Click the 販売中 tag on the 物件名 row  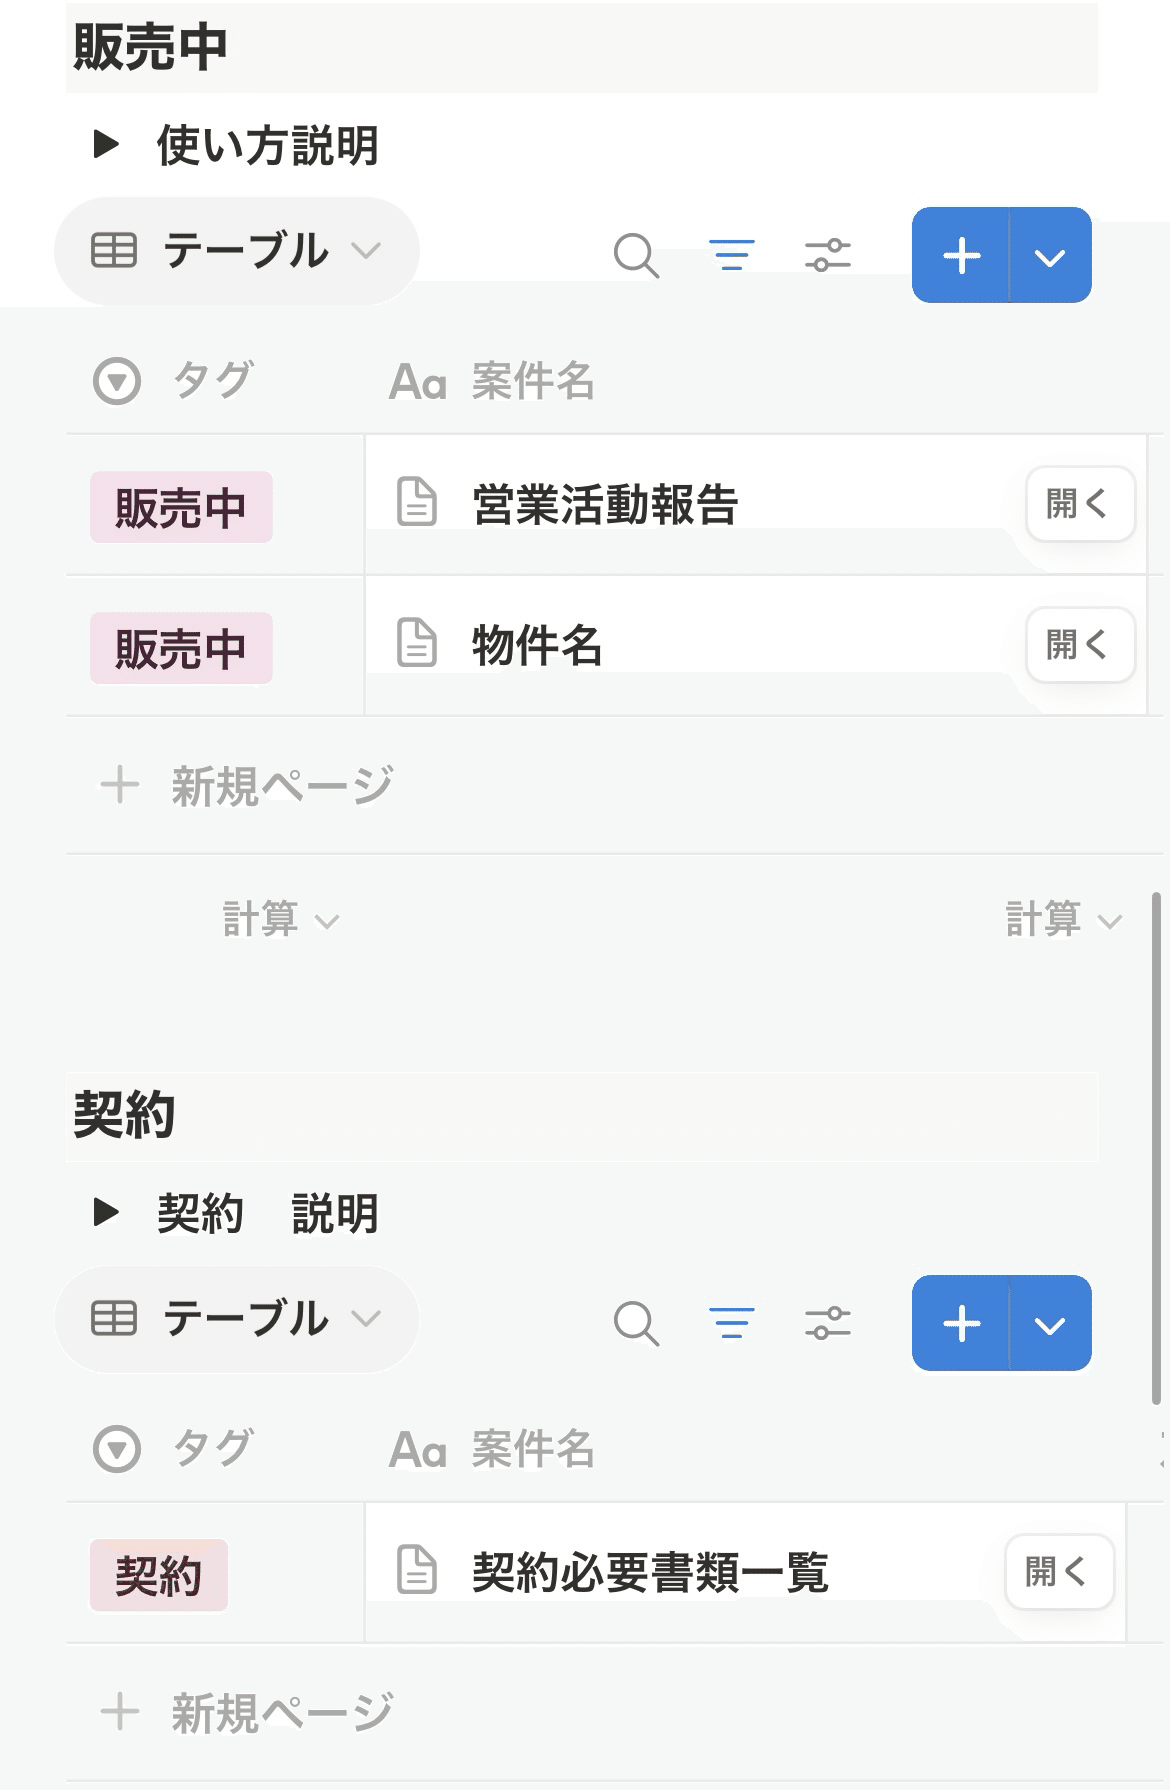(x=180, y=646)
